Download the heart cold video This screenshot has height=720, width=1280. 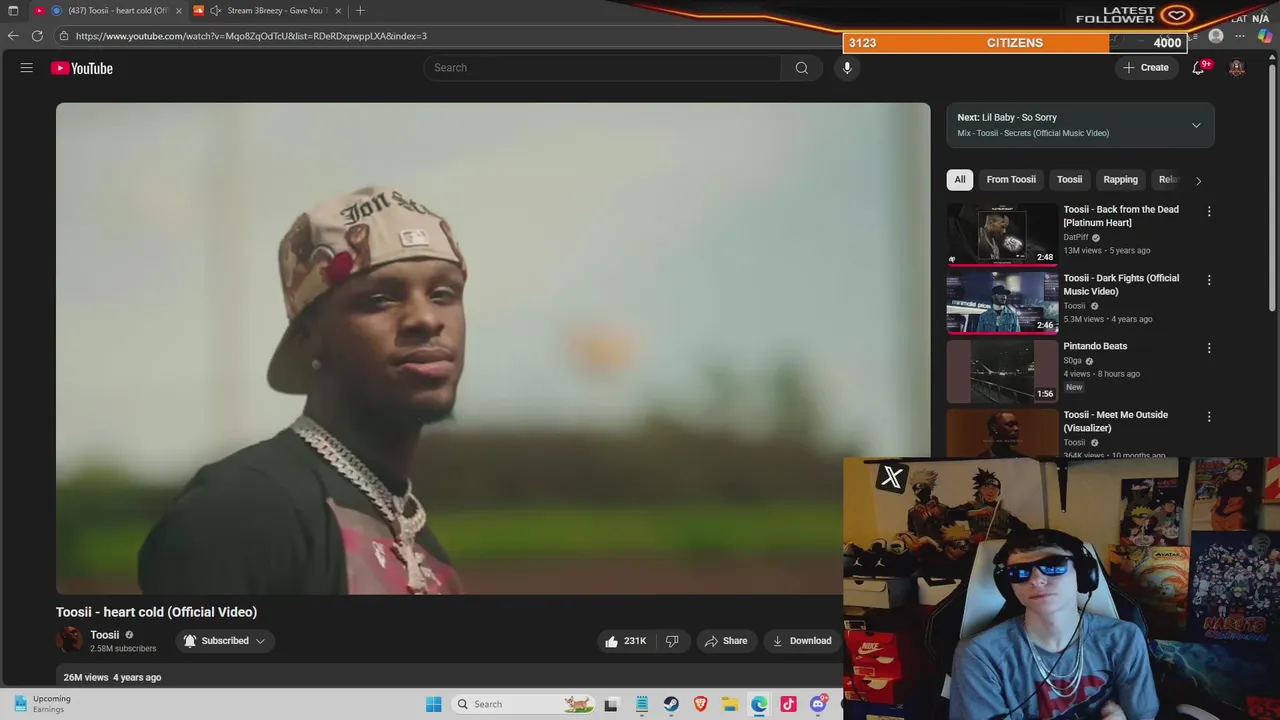click(x=802, y=641)
